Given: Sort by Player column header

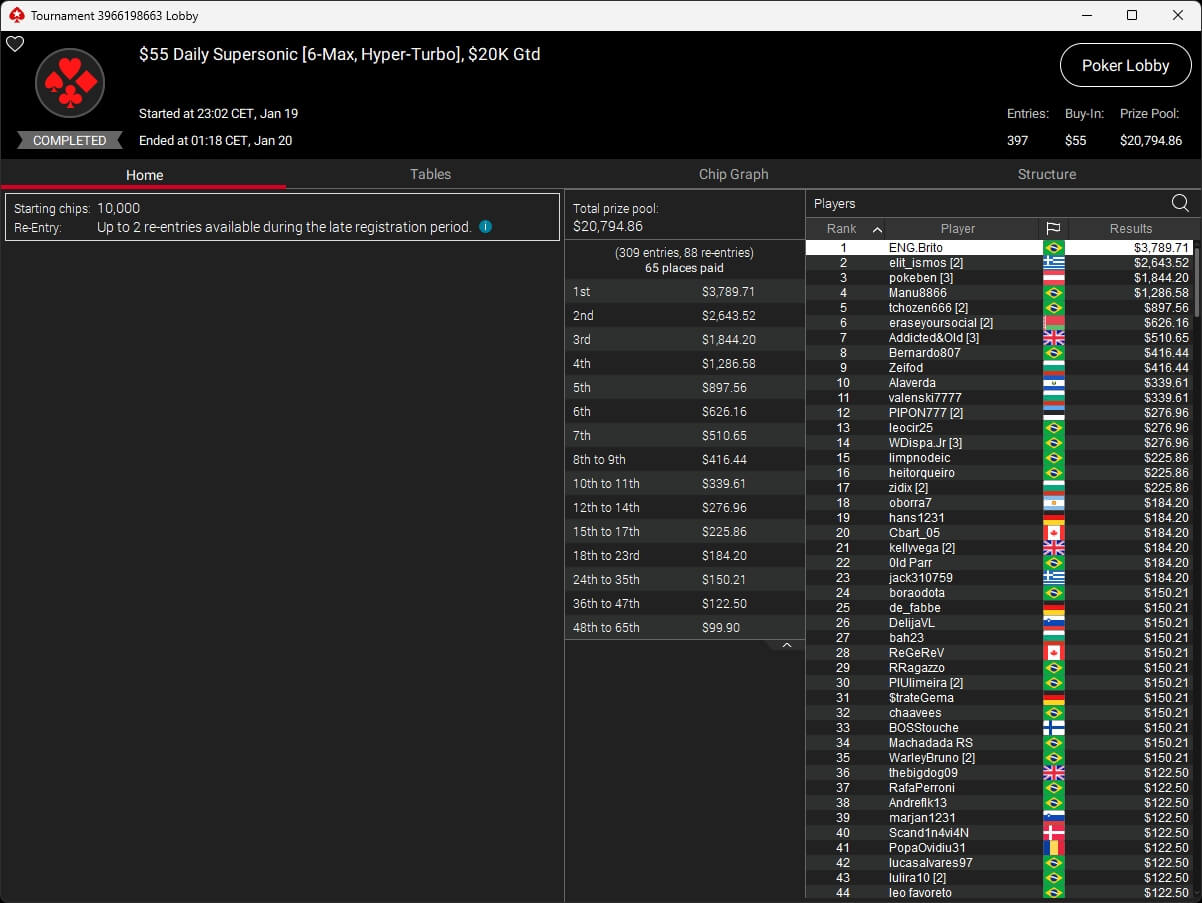Looking at the screenshot, I should click(x=957, y=229).
